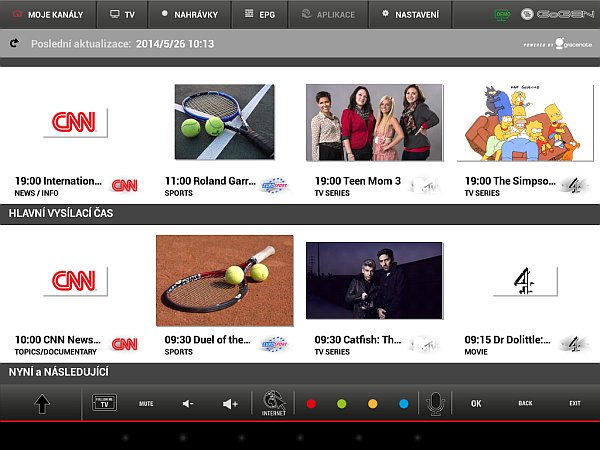Open the Internet globe icon
This screenshot has width=600, height=450.
click(273, 403)
